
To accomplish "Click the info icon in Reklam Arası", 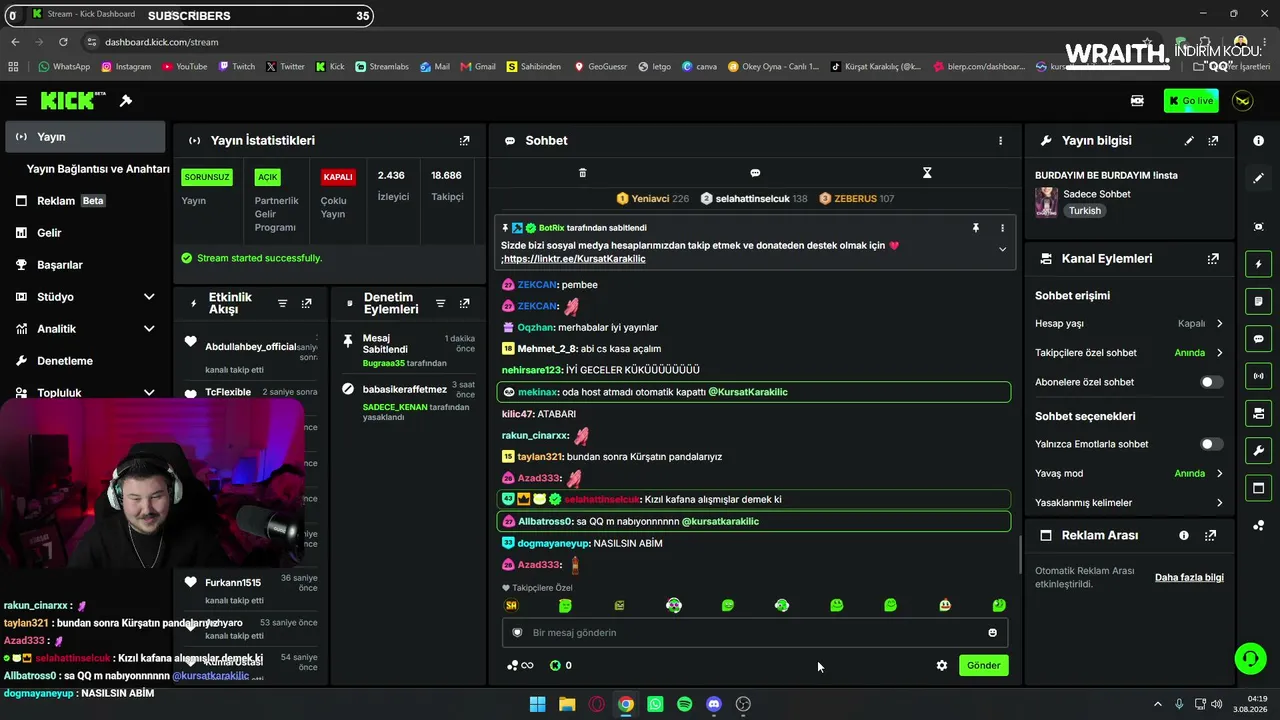I will point(1184,536).
